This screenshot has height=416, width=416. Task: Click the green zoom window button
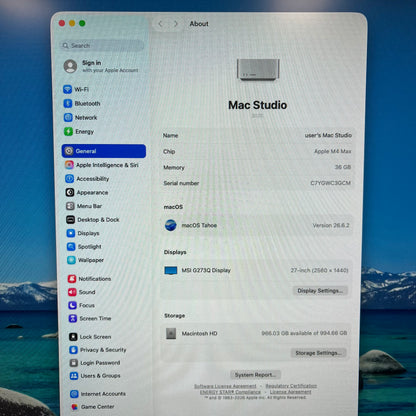coord(82,23)
